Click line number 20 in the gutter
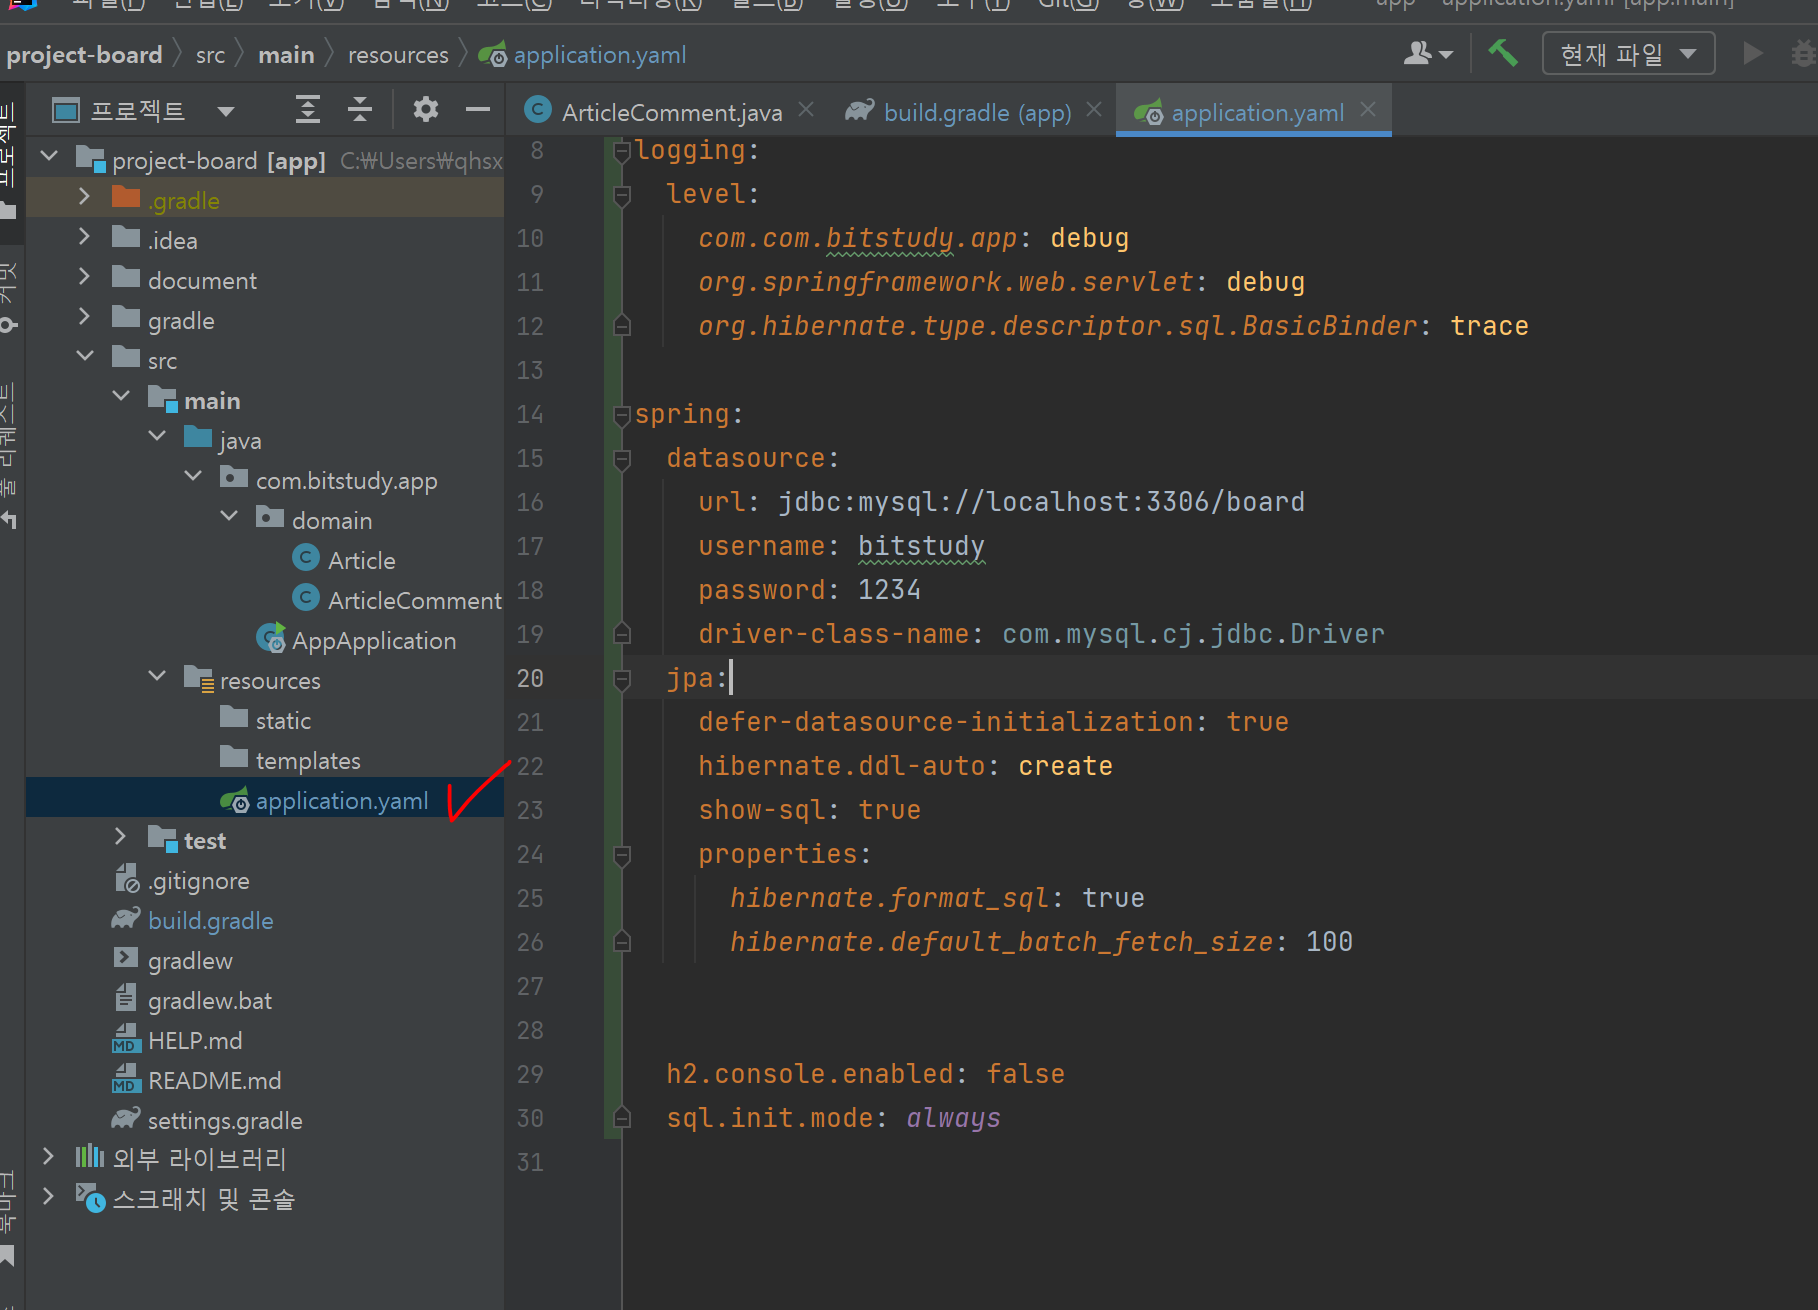The width and height of the screenshot is (1818, 1310). [530, 678]
